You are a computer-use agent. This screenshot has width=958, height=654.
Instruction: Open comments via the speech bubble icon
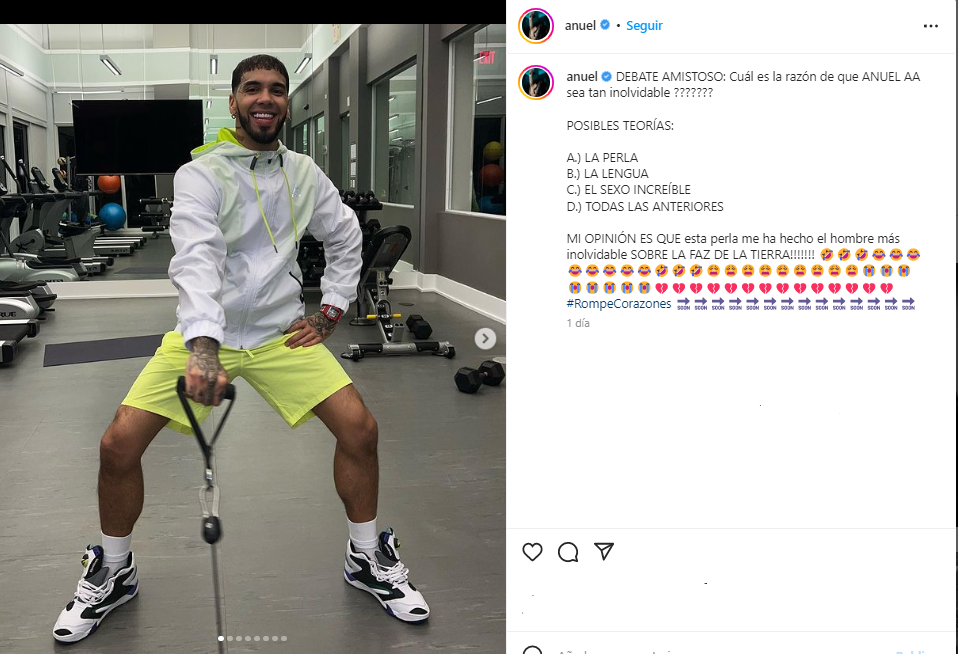click(568, 552)
